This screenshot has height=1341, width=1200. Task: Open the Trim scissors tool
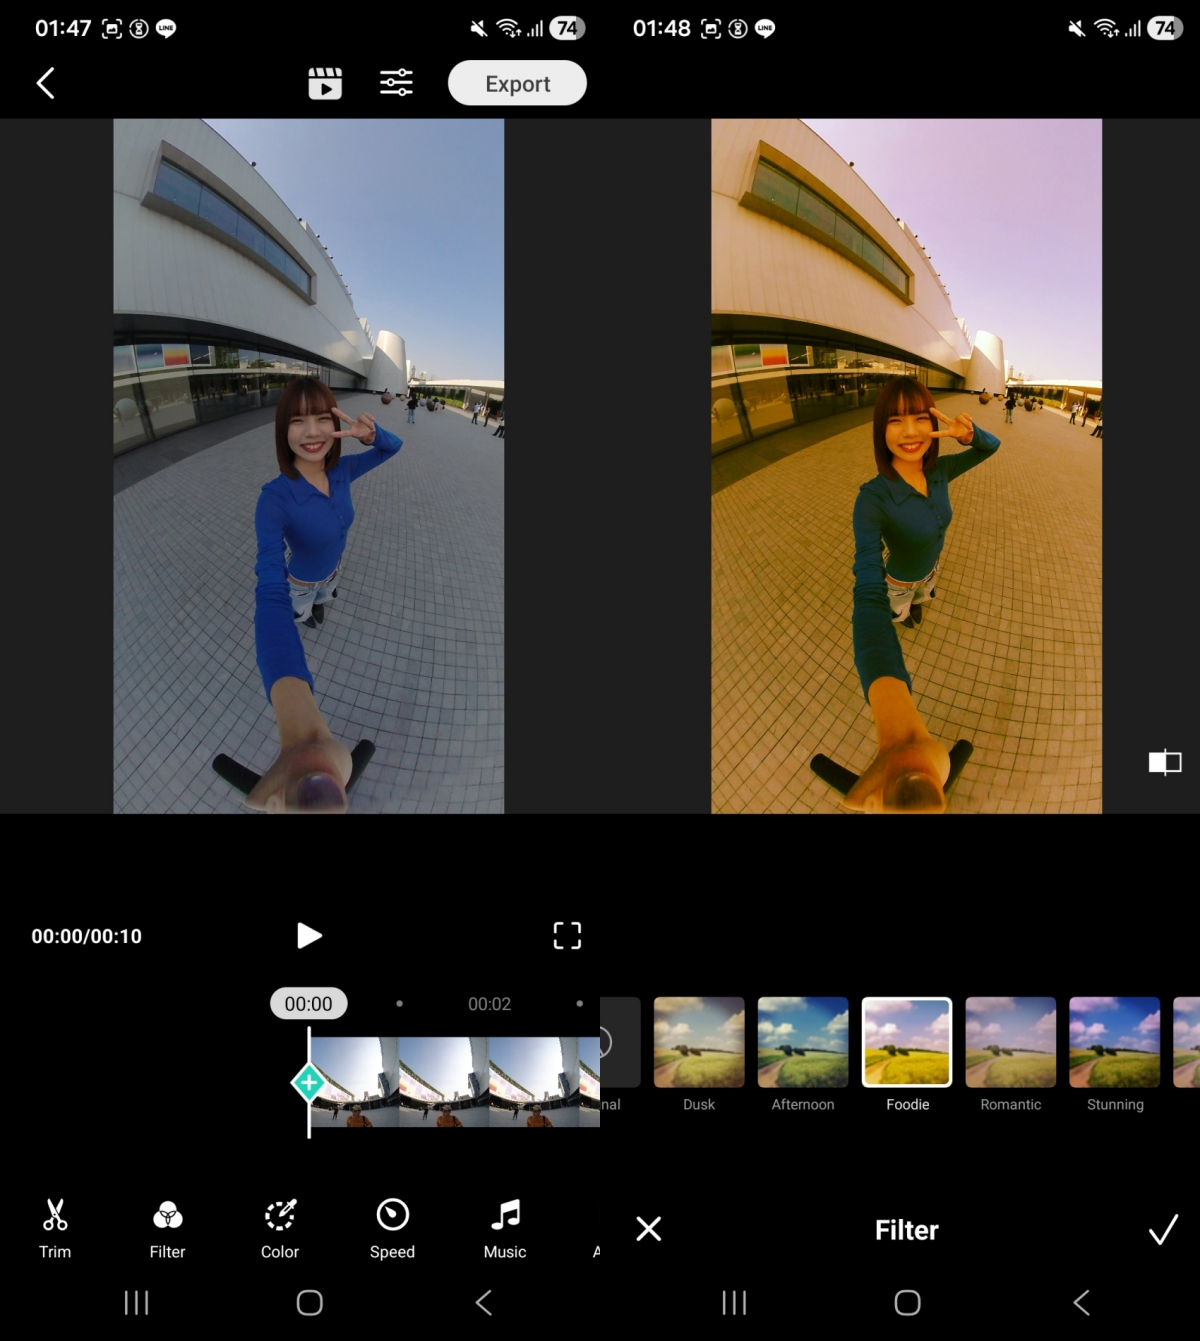[x=55, y=1227]
